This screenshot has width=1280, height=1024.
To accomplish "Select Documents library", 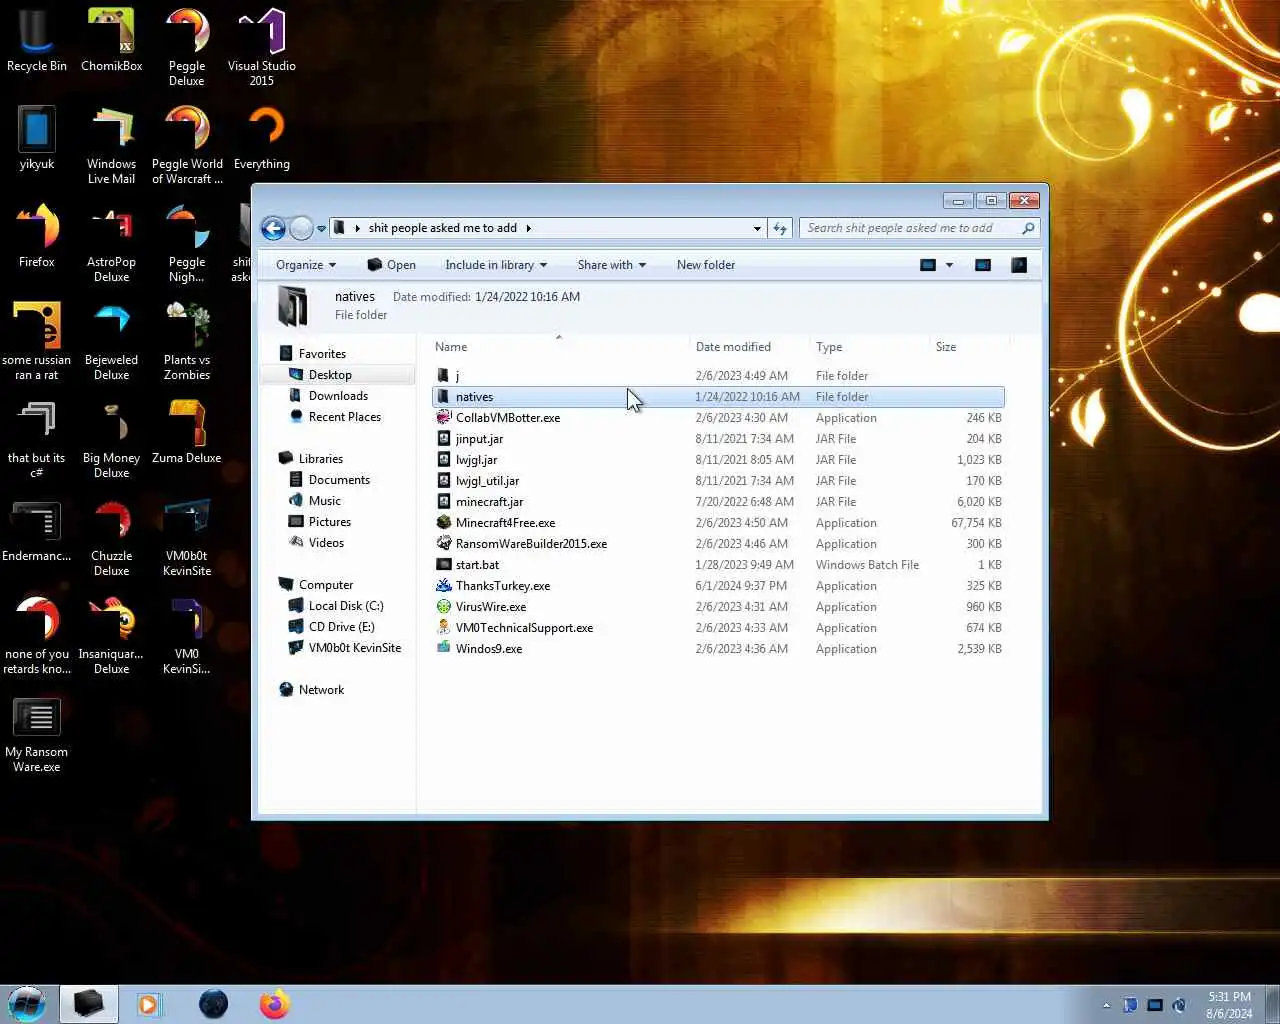I will point(339,480).
